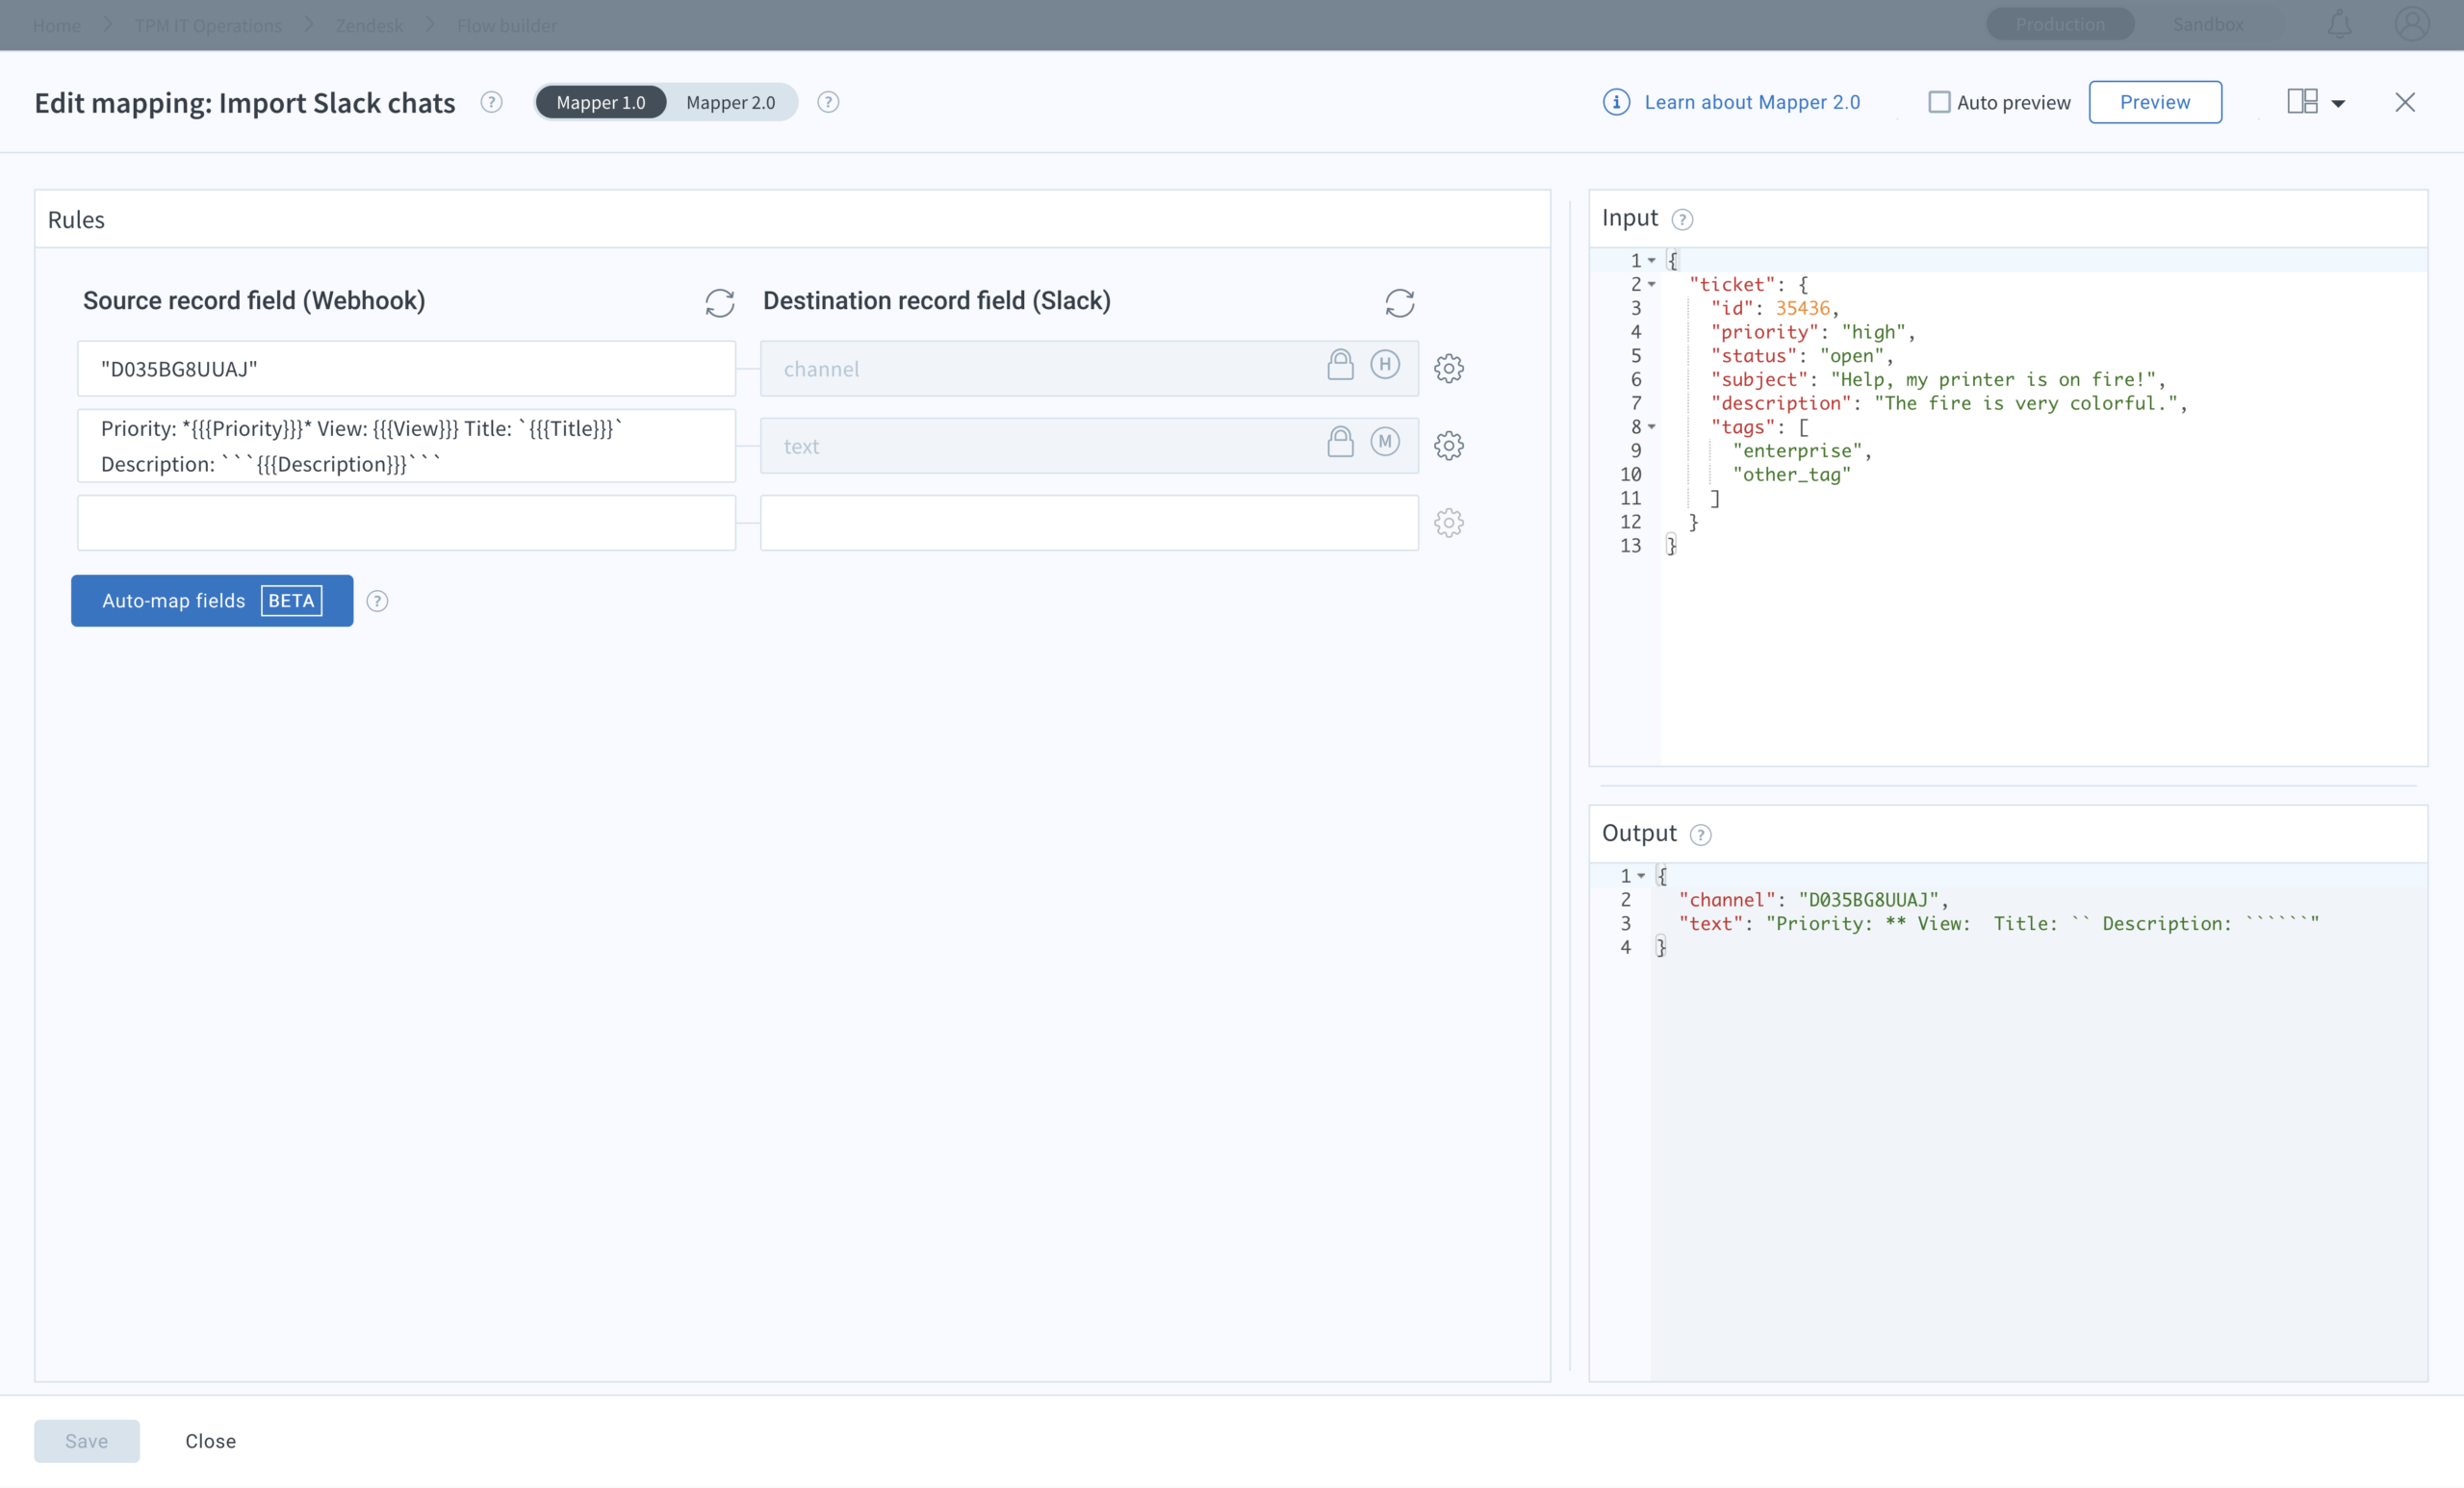Screen dimensions: 2464x1488
Task: Click the channel destination field
Action: pyautogui.click(x=1089, y=369)
